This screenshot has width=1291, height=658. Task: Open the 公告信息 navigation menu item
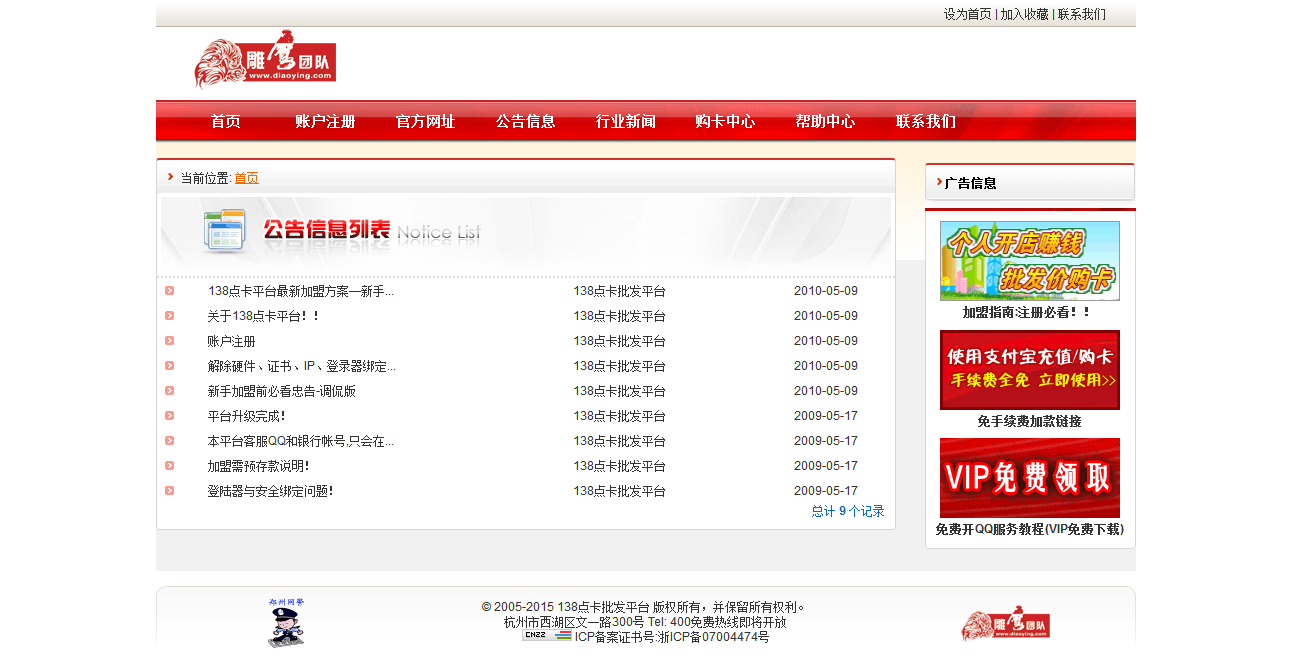(526, 121)
